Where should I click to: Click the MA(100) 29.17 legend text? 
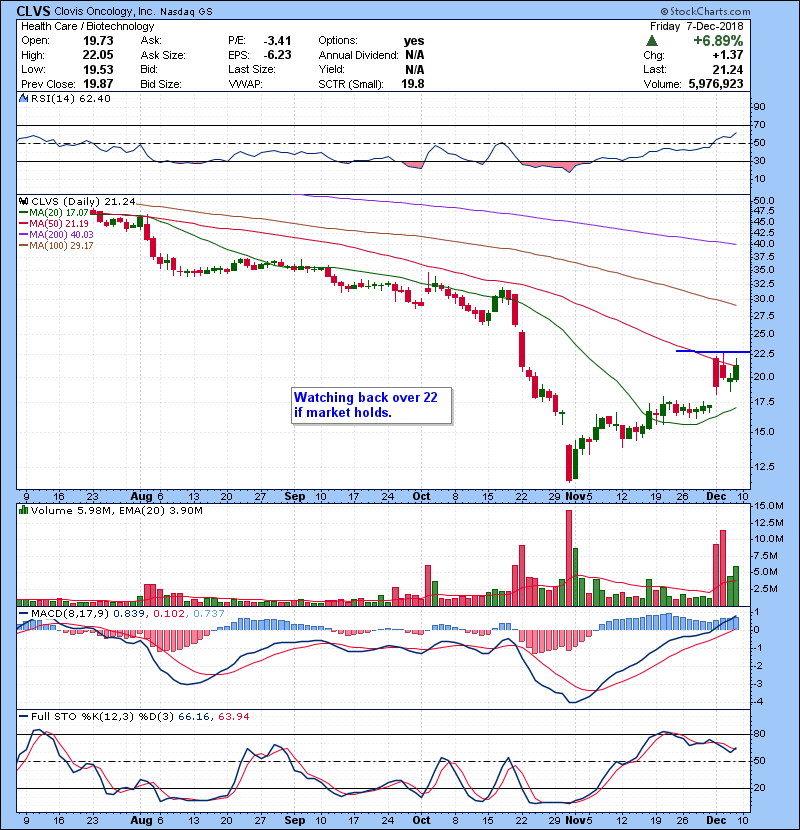pyautogui.click(x=61, y=246)
